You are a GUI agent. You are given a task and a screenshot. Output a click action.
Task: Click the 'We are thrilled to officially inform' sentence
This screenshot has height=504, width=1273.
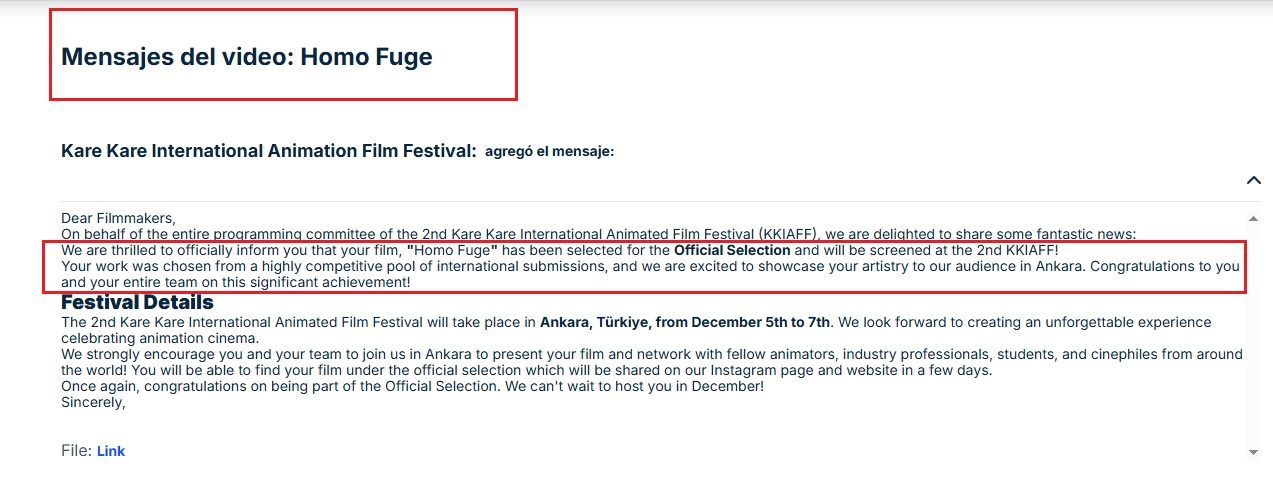click(x=230, y=250)
